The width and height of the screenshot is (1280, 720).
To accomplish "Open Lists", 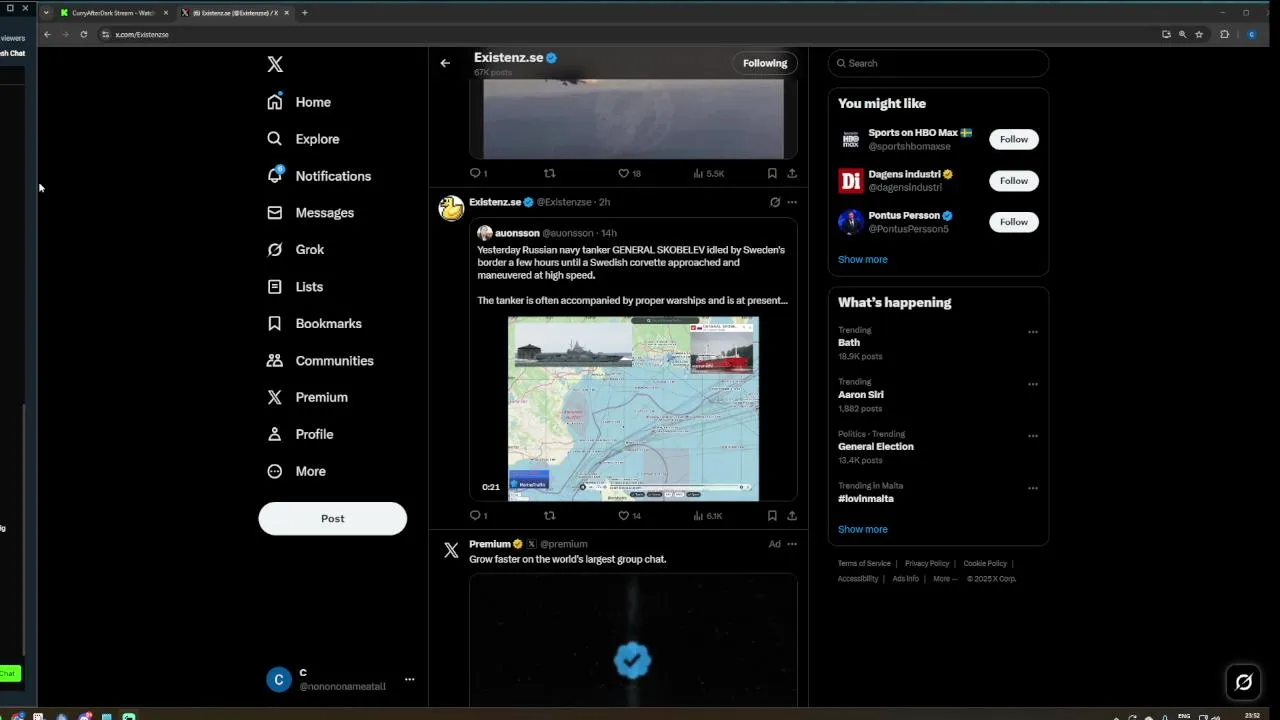I will coord(295,287).
